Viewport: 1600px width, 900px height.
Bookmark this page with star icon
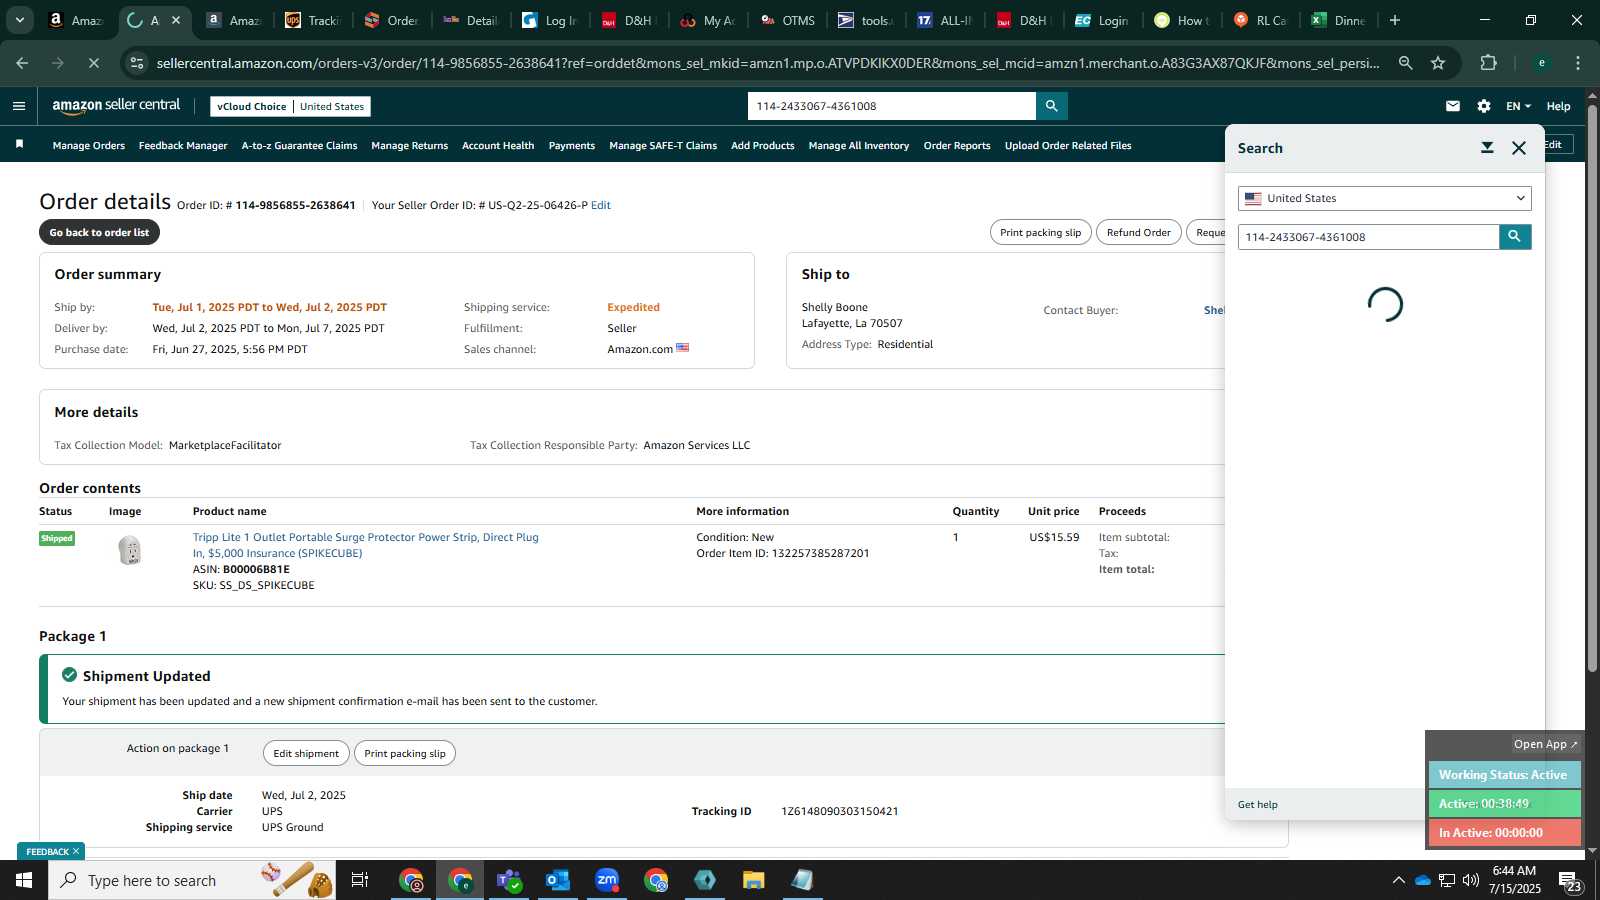1438,63
